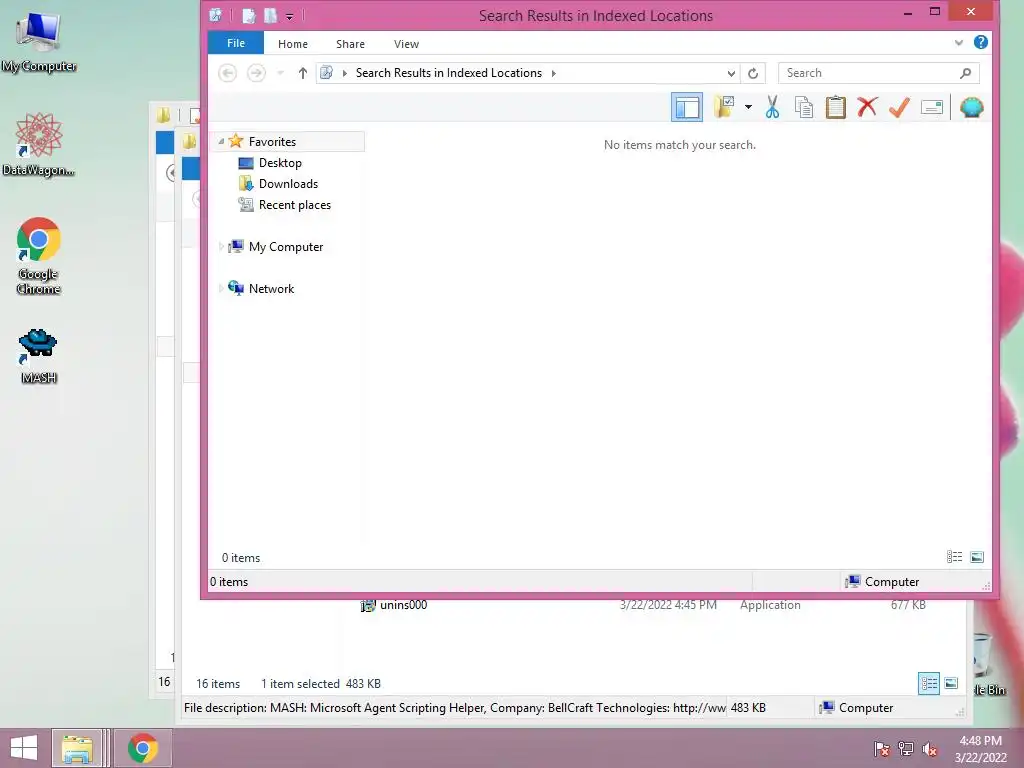
Task: Select Network in navigation pane
Action: tap(271, 289)
